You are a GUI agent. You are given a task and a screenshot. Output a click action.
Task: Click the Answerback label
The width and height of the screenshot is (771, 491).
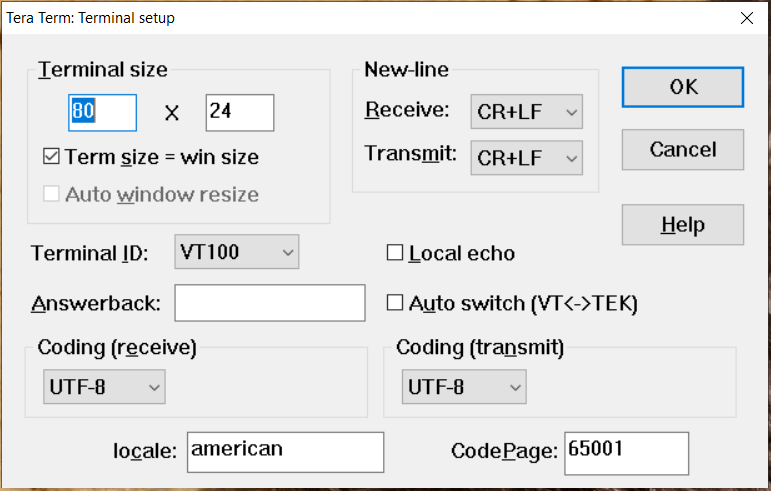pyautogui.click(x=96, y=303)
